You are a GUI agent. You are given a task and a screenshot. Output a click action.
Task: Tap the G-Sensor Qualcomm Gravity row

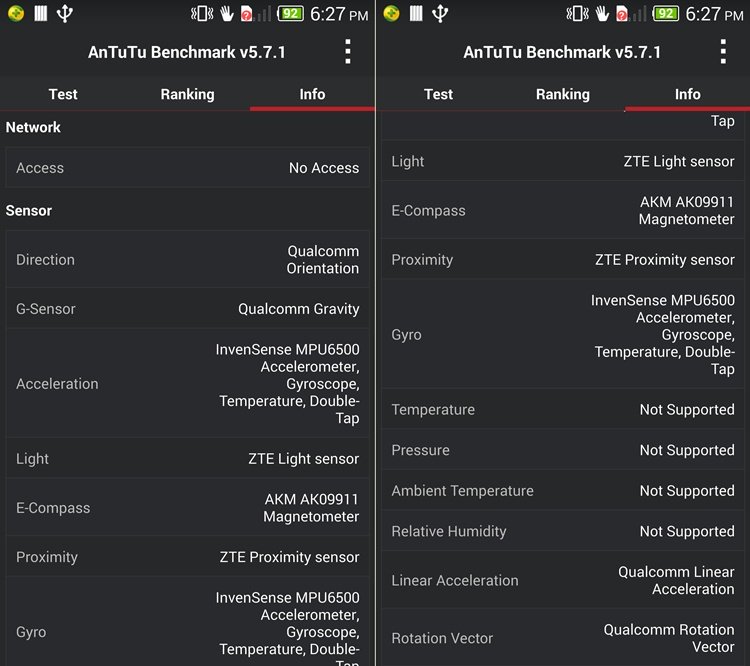(187, 309)
